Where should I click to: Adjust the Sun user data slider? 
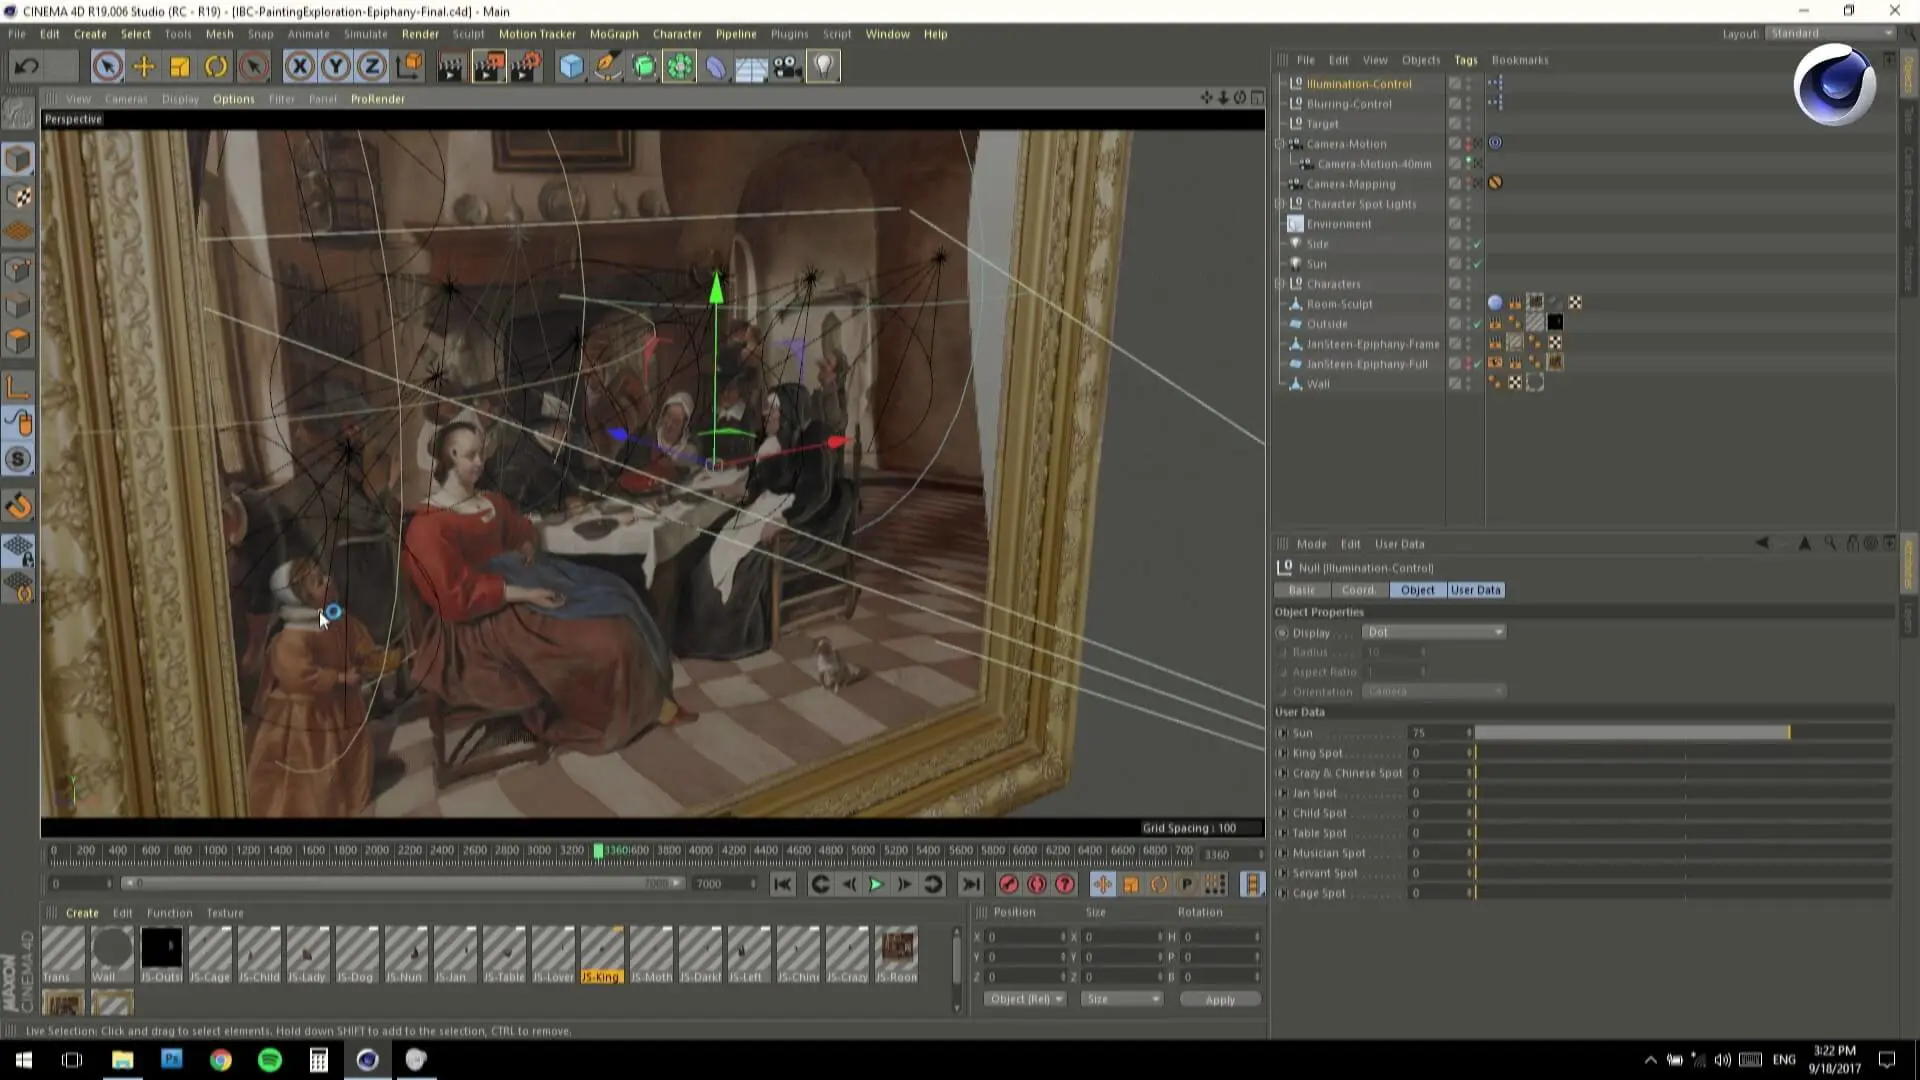pyautogui.click(x=1683, y=733)
